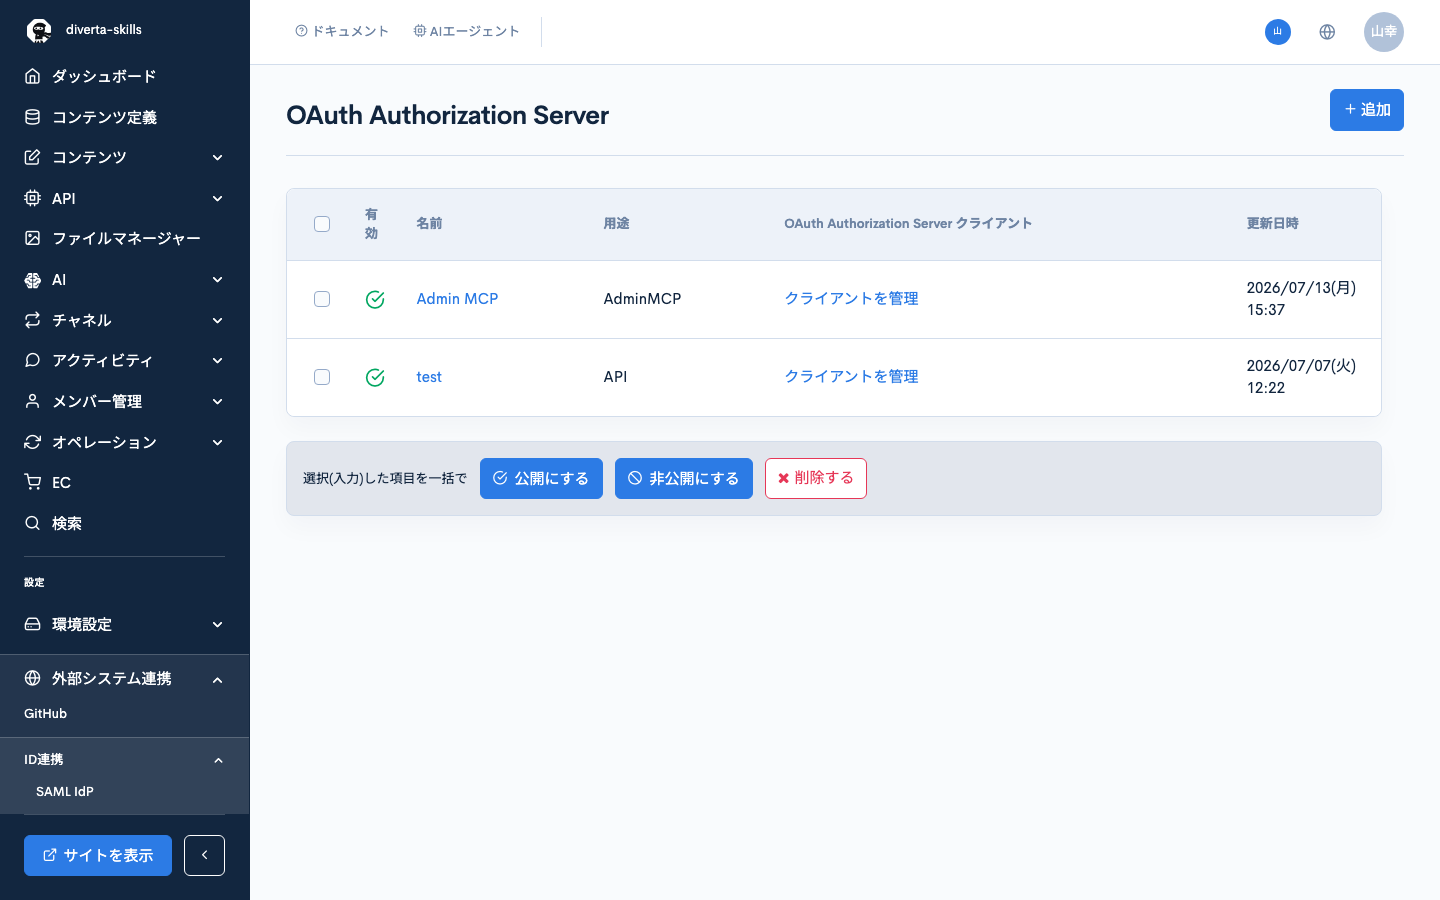Viewport: 1440px width, 900px height.
Task: Click the sidebar collapse arrow button
Action: 204,855
